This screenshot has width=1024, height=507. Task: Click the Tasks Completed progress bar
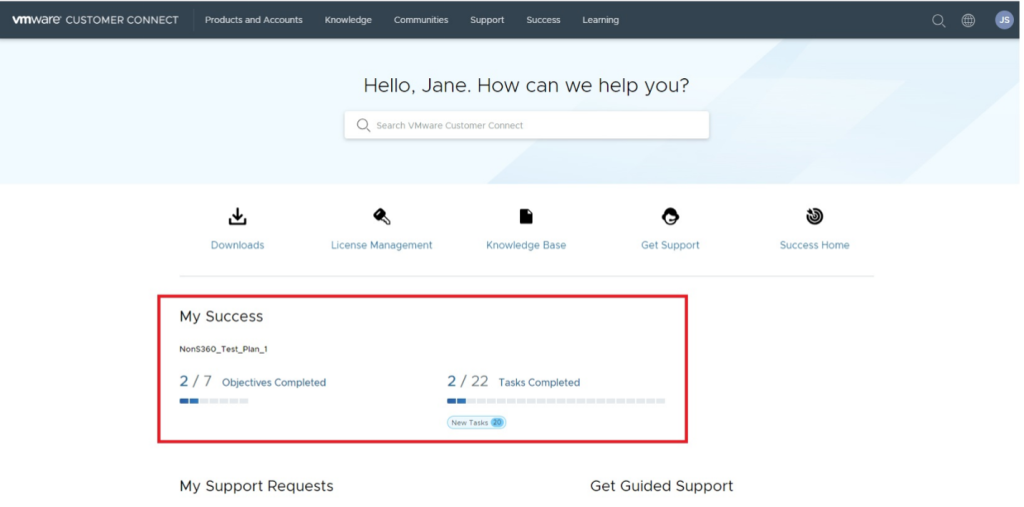coord(556,401)
